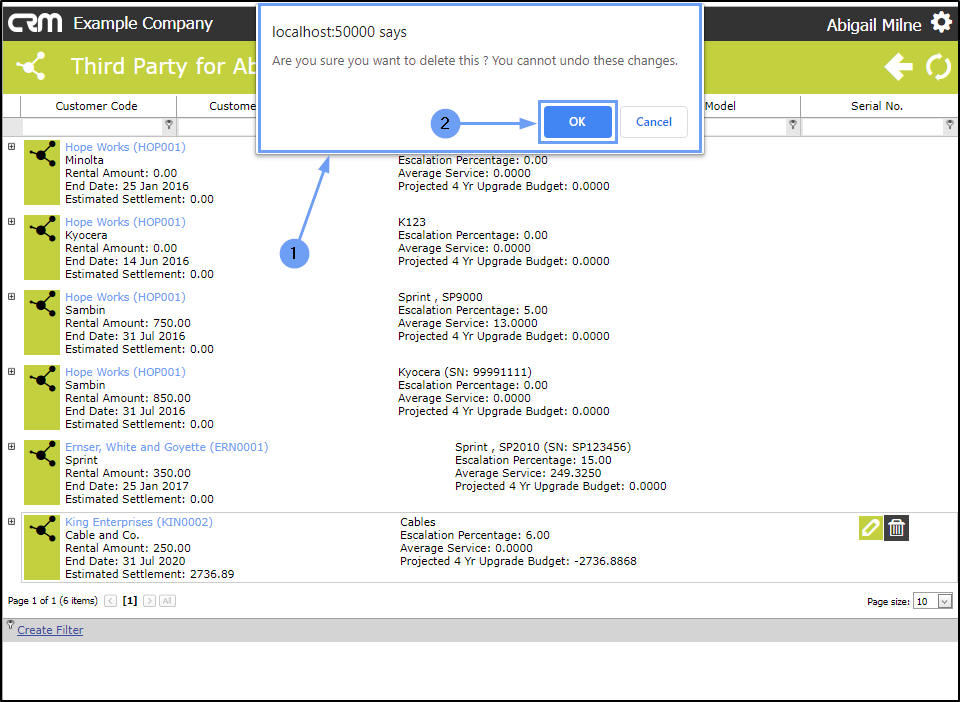
Task: Open Hope Works link with Rental Amount 850.00
Action: click(x=126, y=372)
